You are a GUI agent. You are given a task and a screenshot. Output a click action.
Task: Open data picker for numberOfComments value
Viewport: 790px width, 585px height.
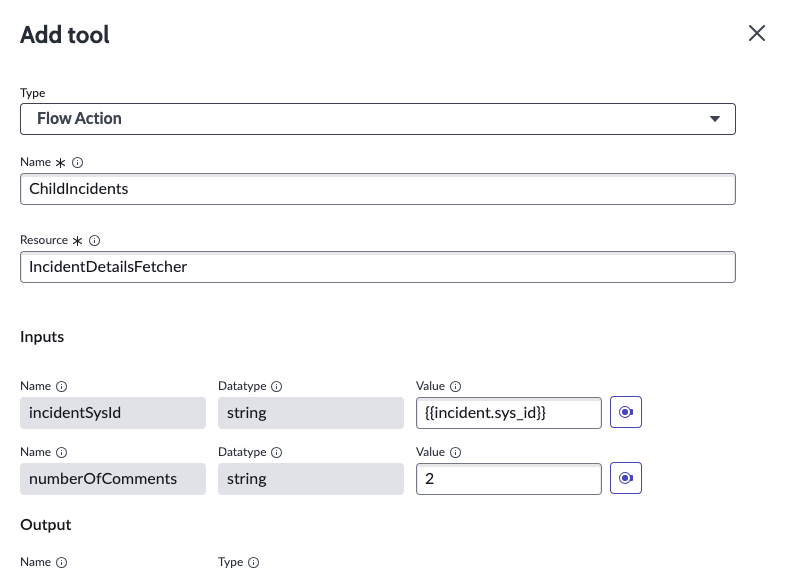coord(626,478)
